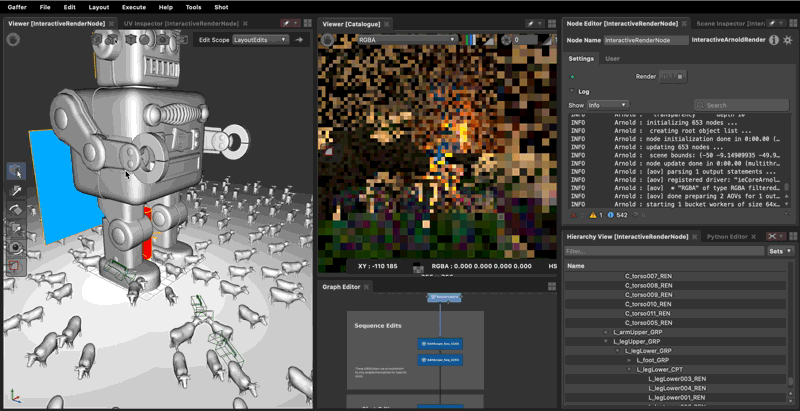Click the Node Name input field
800x411 pixels.
pyautogui.click(x=646, y=40)
